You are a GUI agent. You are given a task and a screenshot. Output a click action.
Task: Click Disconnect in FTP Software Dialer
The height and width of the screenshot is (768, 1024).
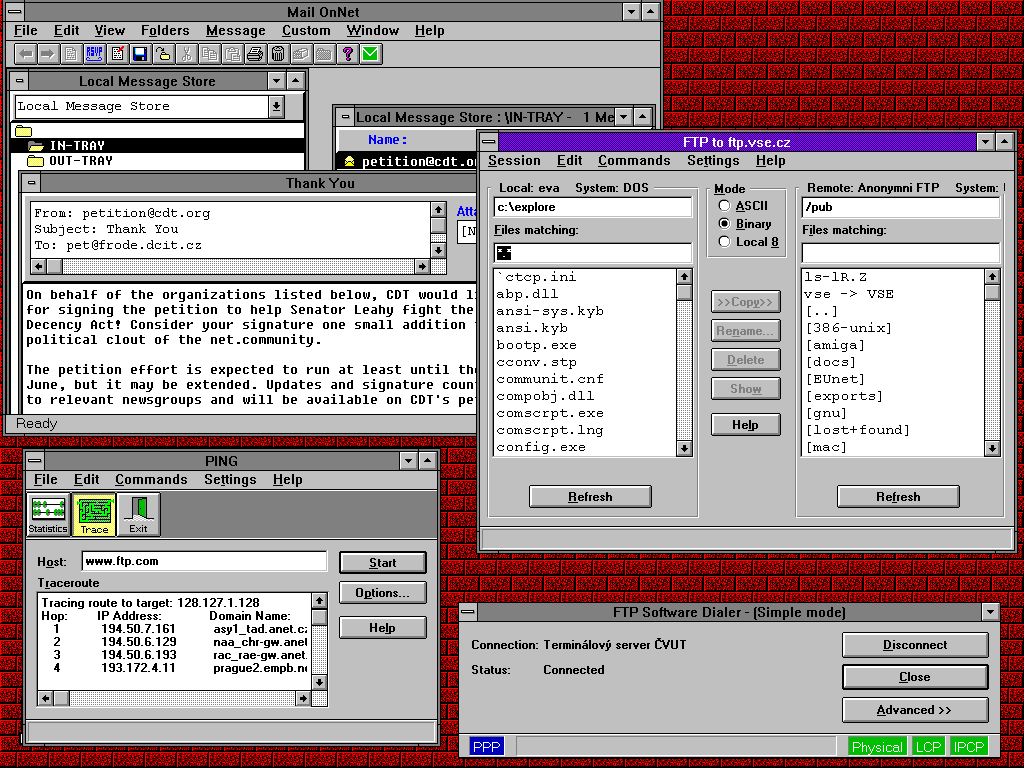914,645
